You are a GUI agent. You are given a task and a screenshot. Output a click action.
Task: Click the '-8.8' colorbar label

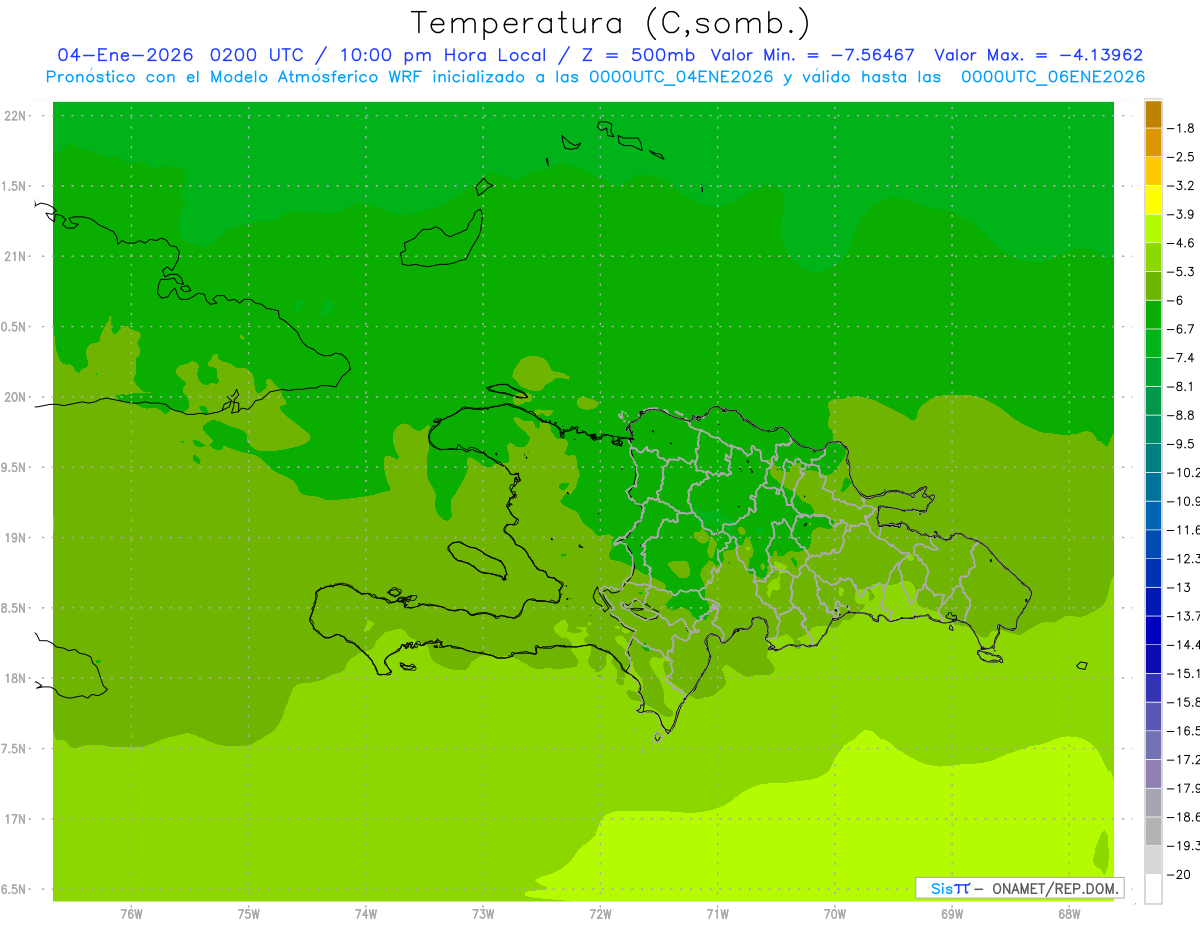pyautogui.click(x=1181, y=415)
